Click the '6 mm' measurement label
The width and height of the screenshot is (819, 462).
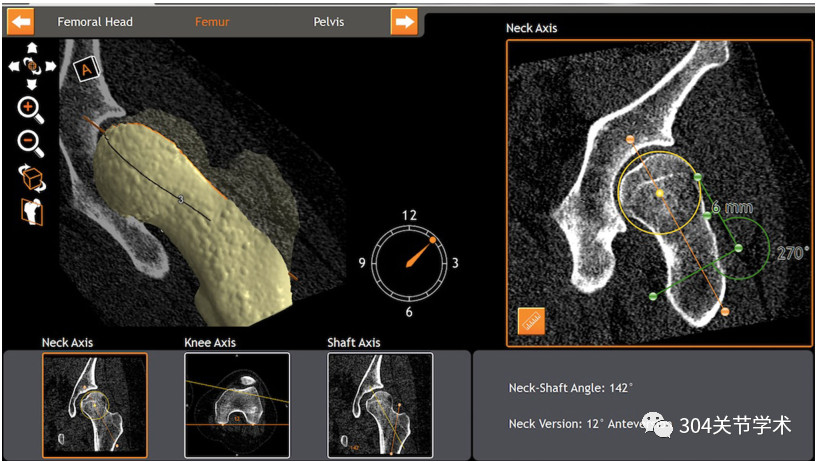pos(733,208)
